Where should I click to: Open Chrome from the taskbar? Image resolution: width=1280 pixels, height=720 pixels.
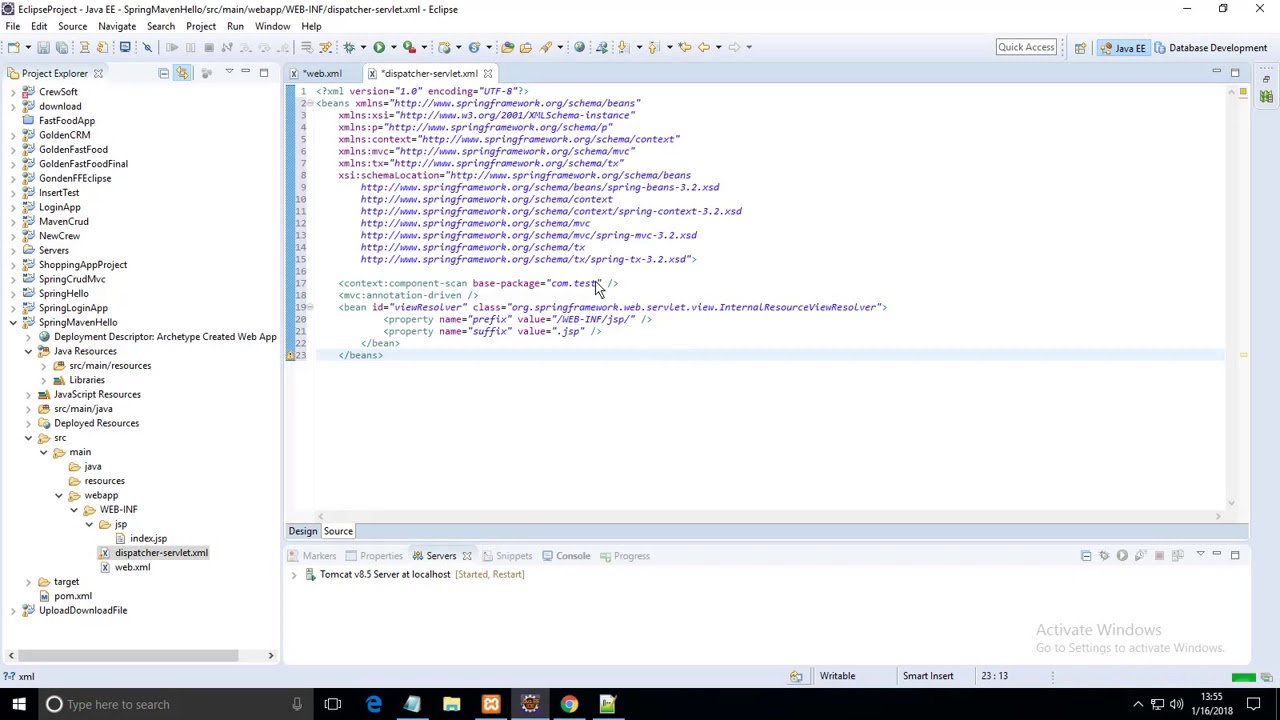569,704
